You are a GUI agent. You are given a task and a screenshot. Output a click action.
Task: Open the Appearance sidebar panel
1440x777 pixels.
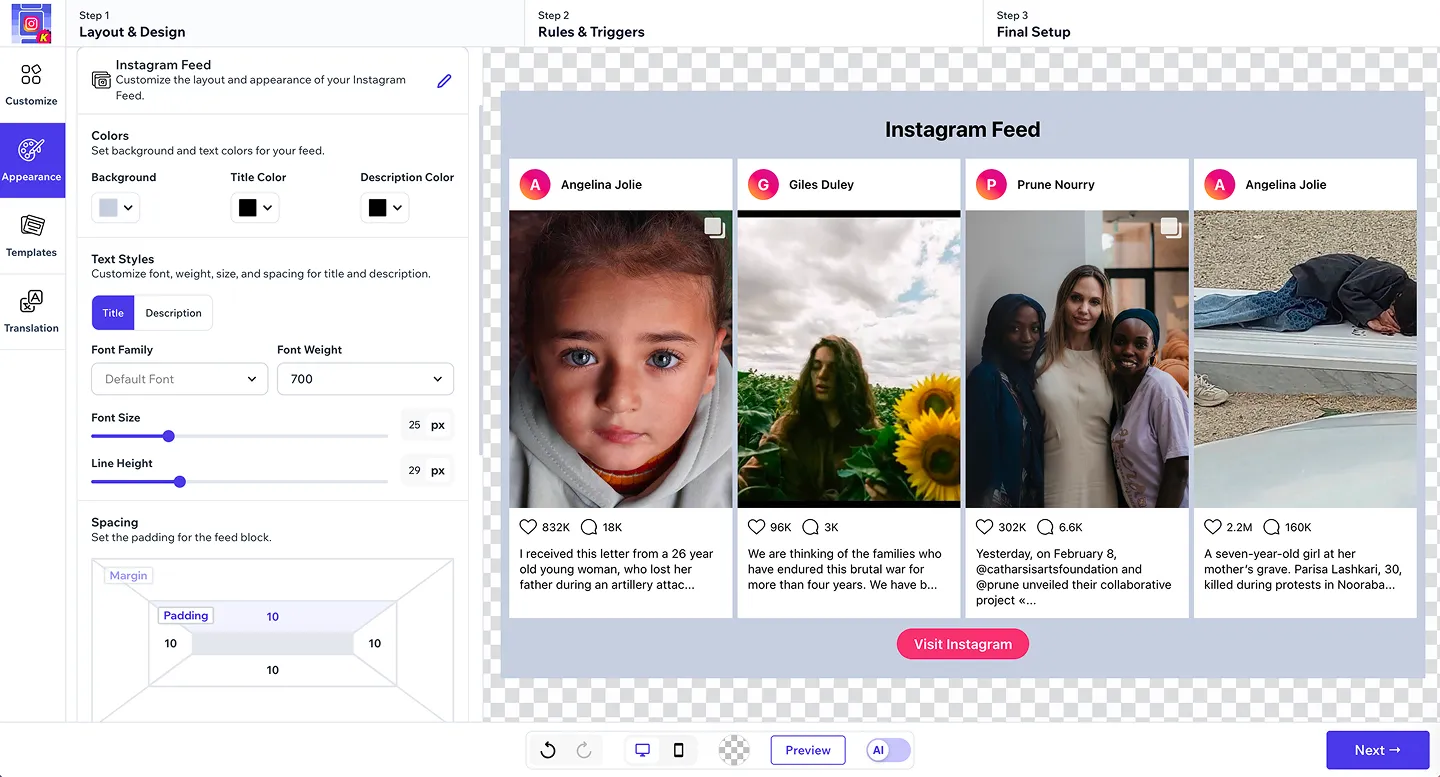coord(32,160)
